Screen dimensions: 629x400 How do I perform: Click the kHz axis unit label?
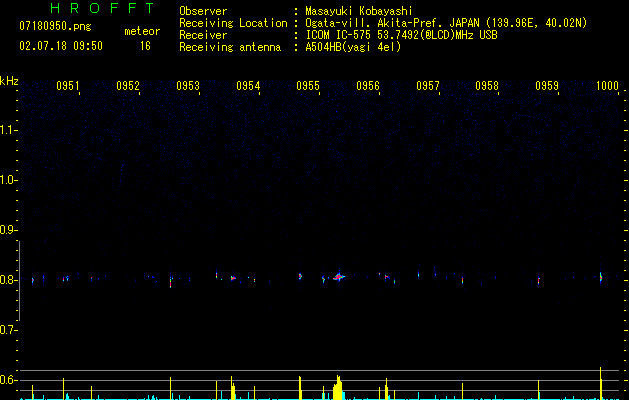point(9,81)
